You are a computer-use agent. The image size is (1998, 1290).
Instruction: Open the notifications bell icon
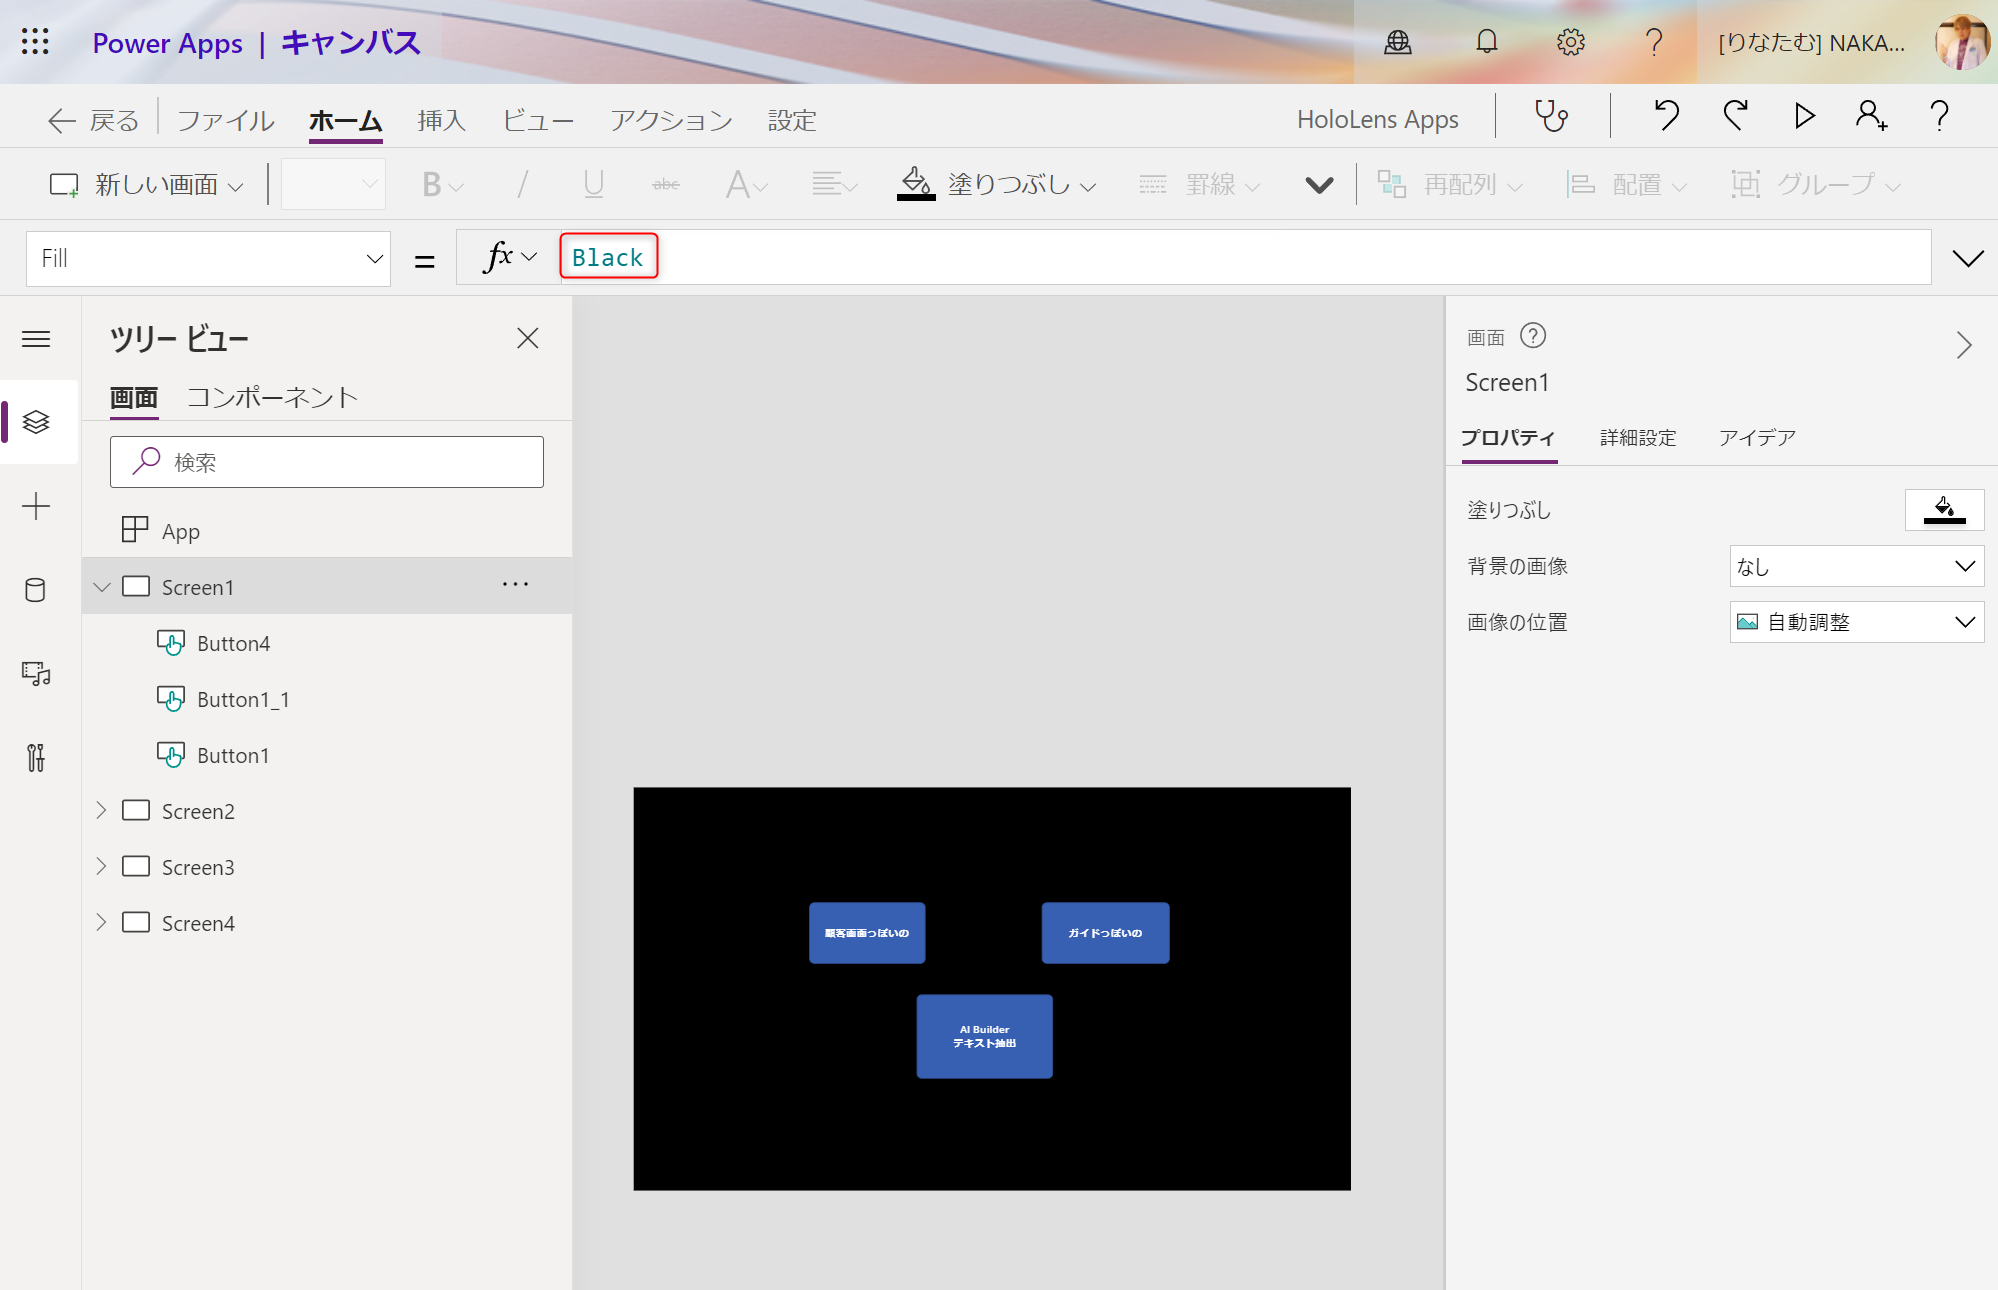pyautogui.click(x=1487, y=42)
